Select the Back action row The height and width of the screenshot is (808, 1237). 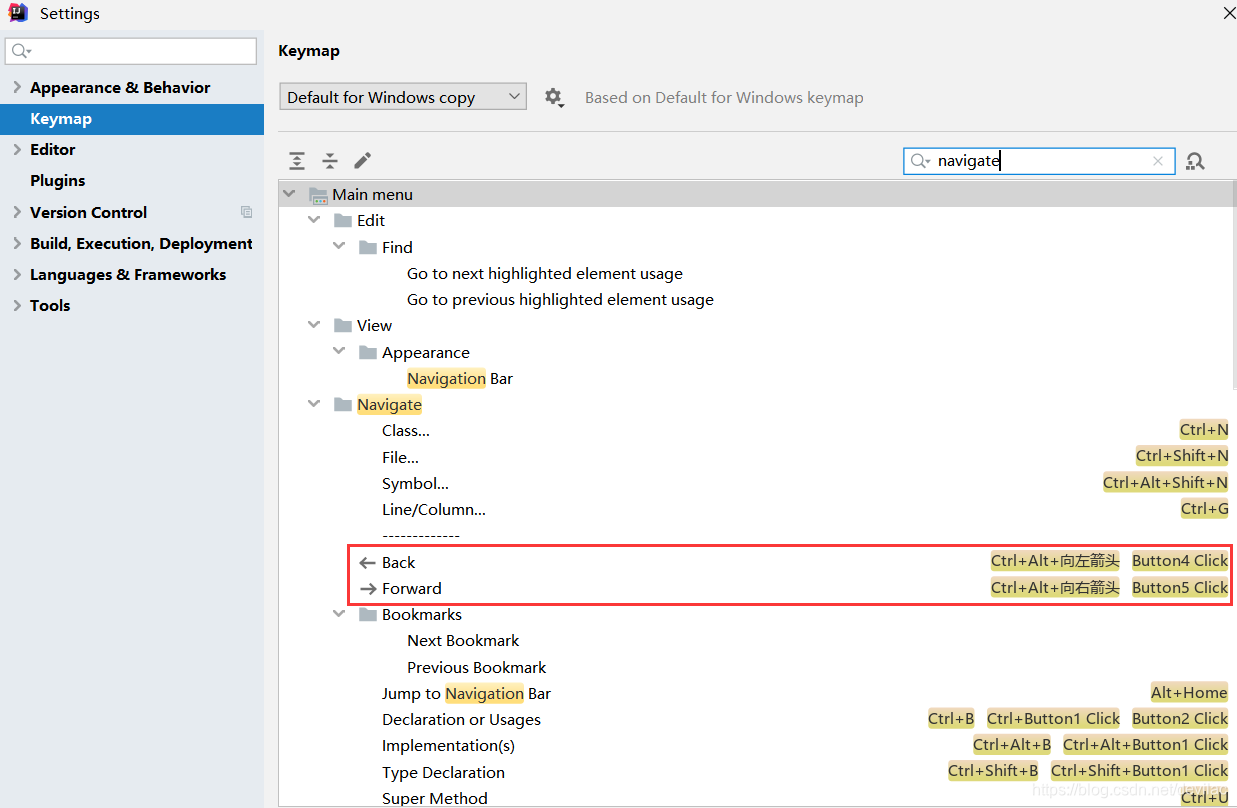pos(755,562)
